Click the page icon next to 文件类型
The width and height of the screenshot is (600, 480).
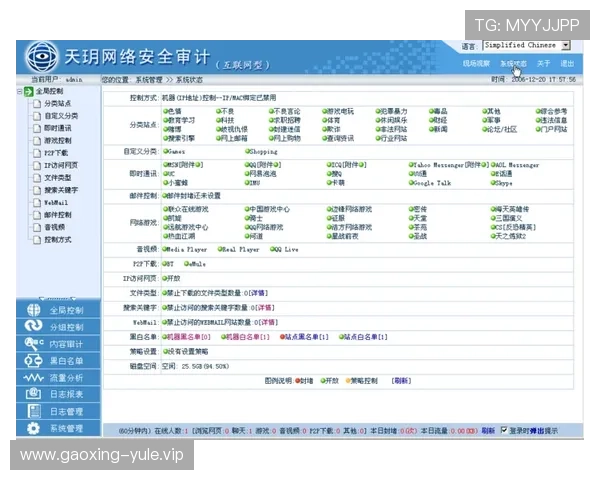tap(37, 178)
